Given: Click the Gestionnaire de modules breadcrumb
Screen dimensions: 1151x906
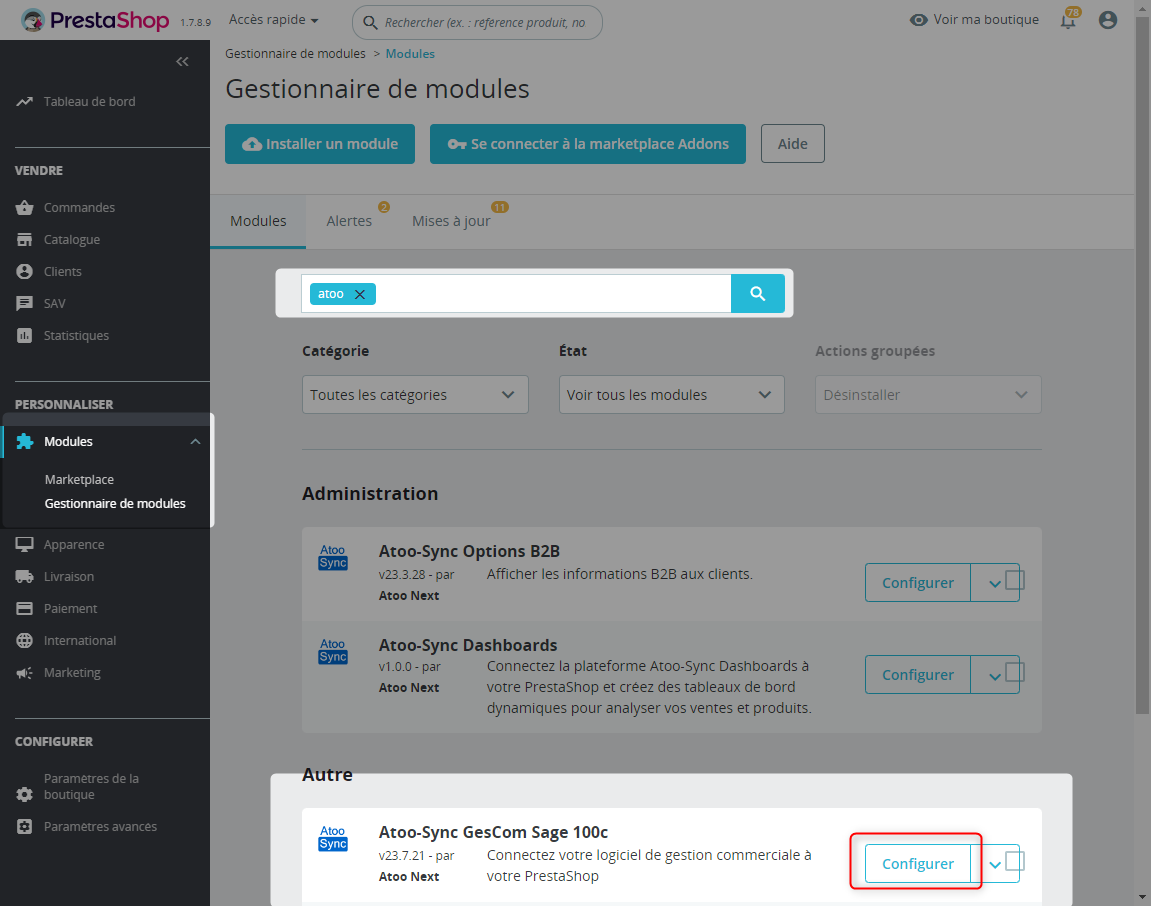Looking at the screenshot, I should point(295,54).
